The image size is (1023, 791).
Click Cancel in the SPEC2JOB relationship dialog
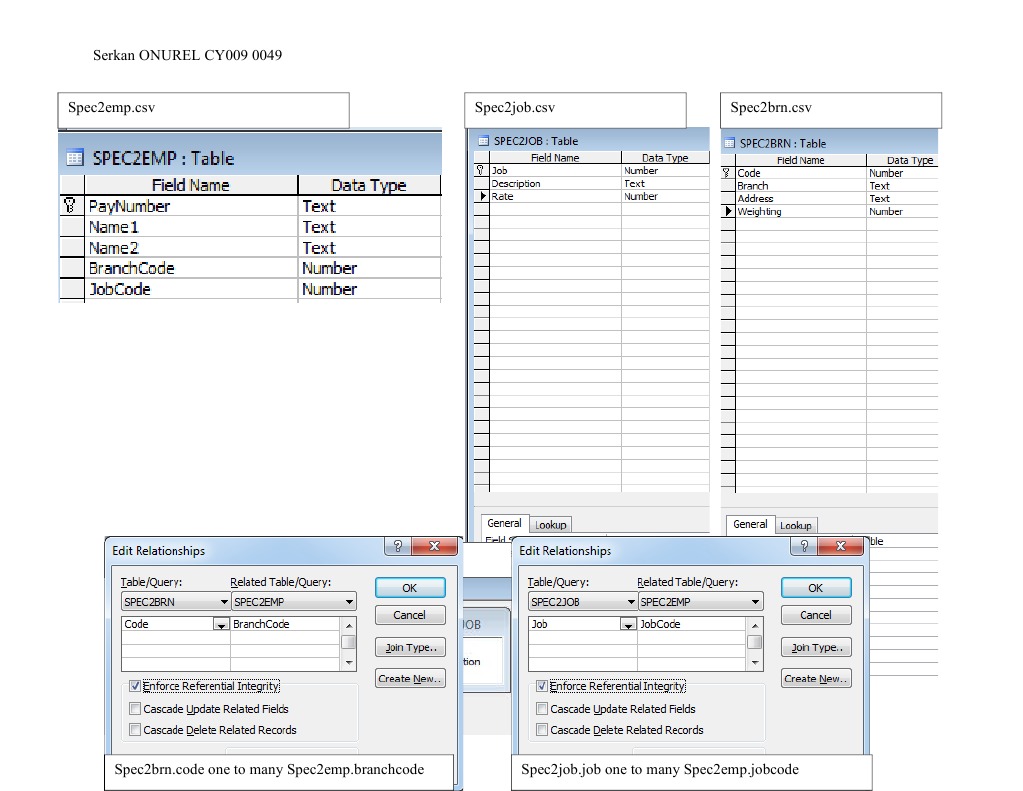(816, 615)
